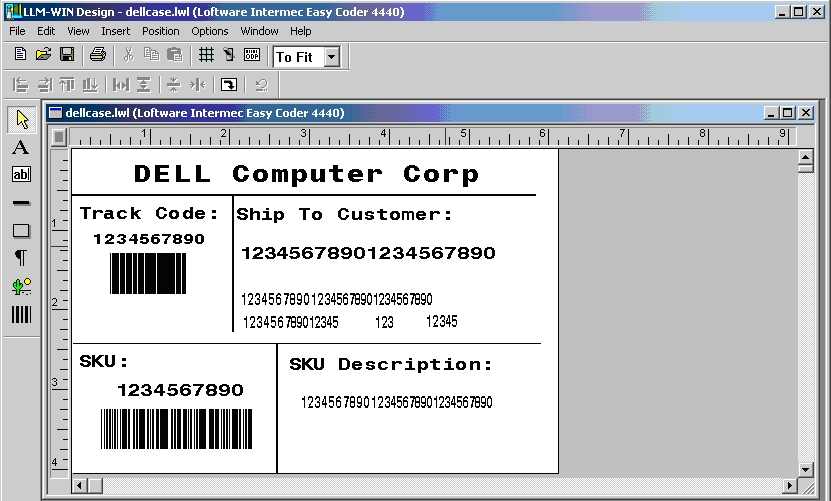Viewport: 831px width, 501px height.
Task: Open the Position menu
Action: coord(161,31)
